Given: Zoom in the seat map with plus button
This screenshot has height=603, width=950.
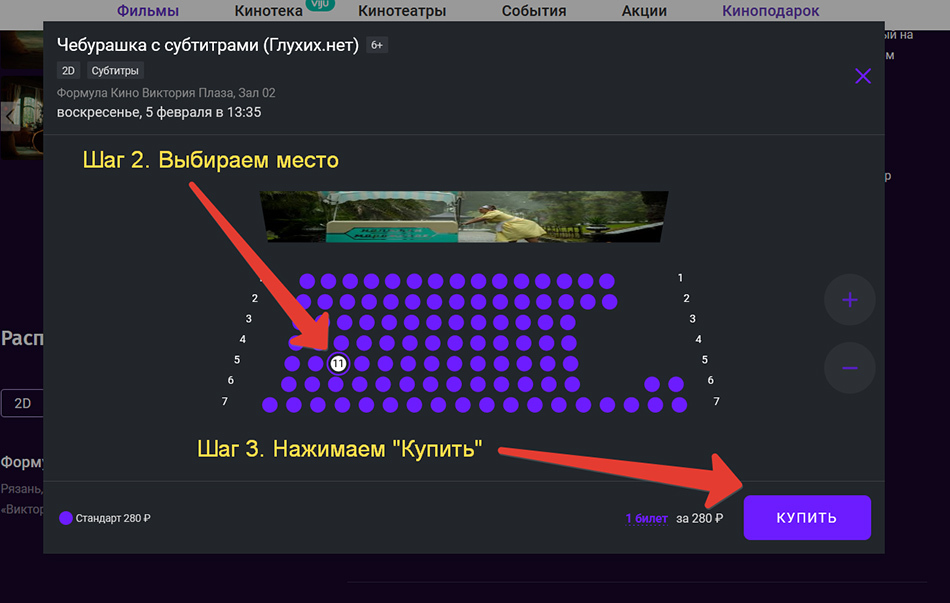Looking at the screenshot, I should 849,299.
